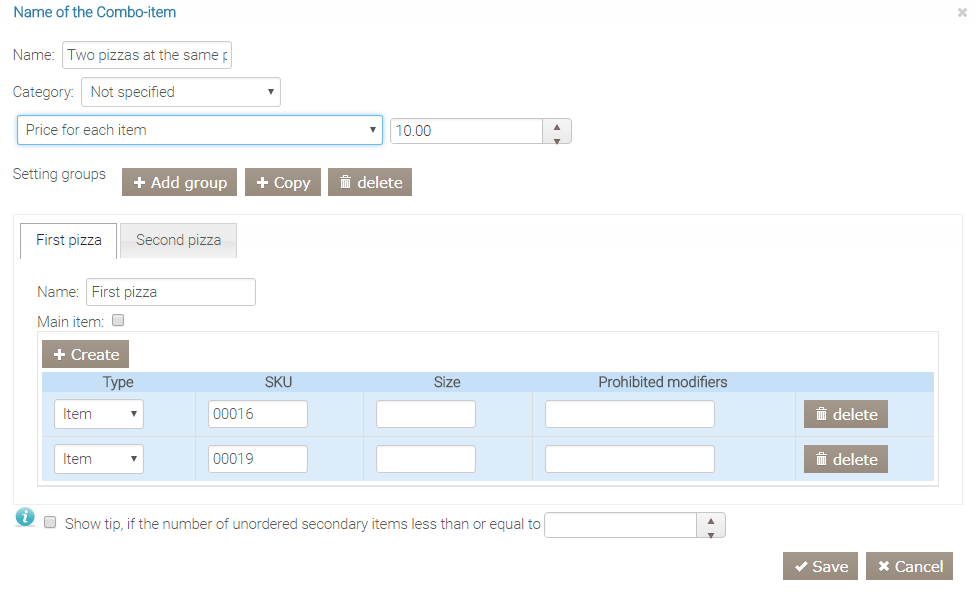Close the Combo-item dialog with the X

point(962,13)
